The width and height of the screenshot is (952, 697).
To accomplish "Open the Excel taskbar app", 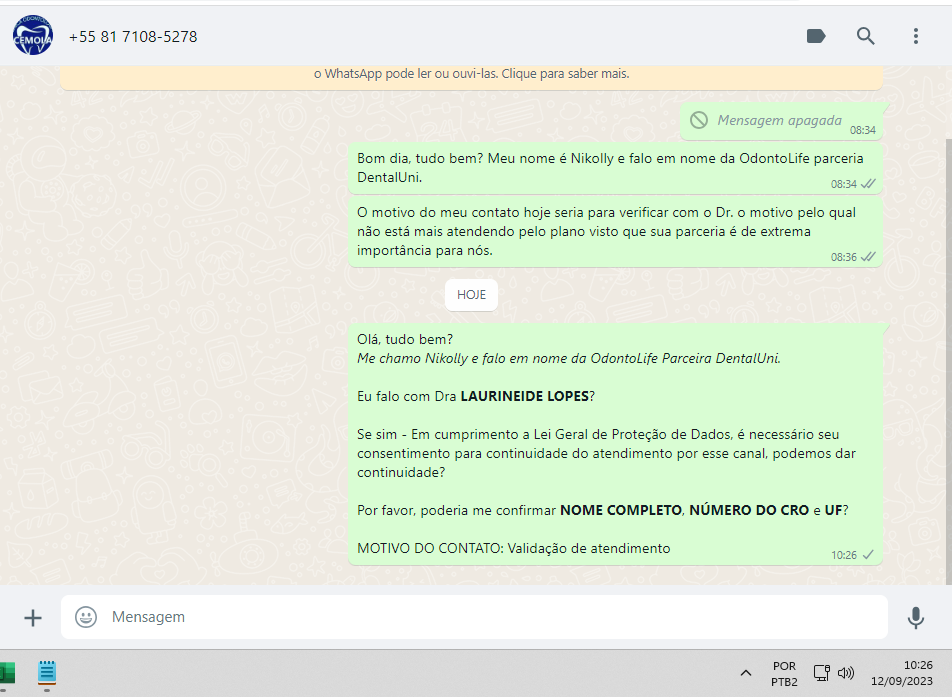I will (x=7, y=673).
